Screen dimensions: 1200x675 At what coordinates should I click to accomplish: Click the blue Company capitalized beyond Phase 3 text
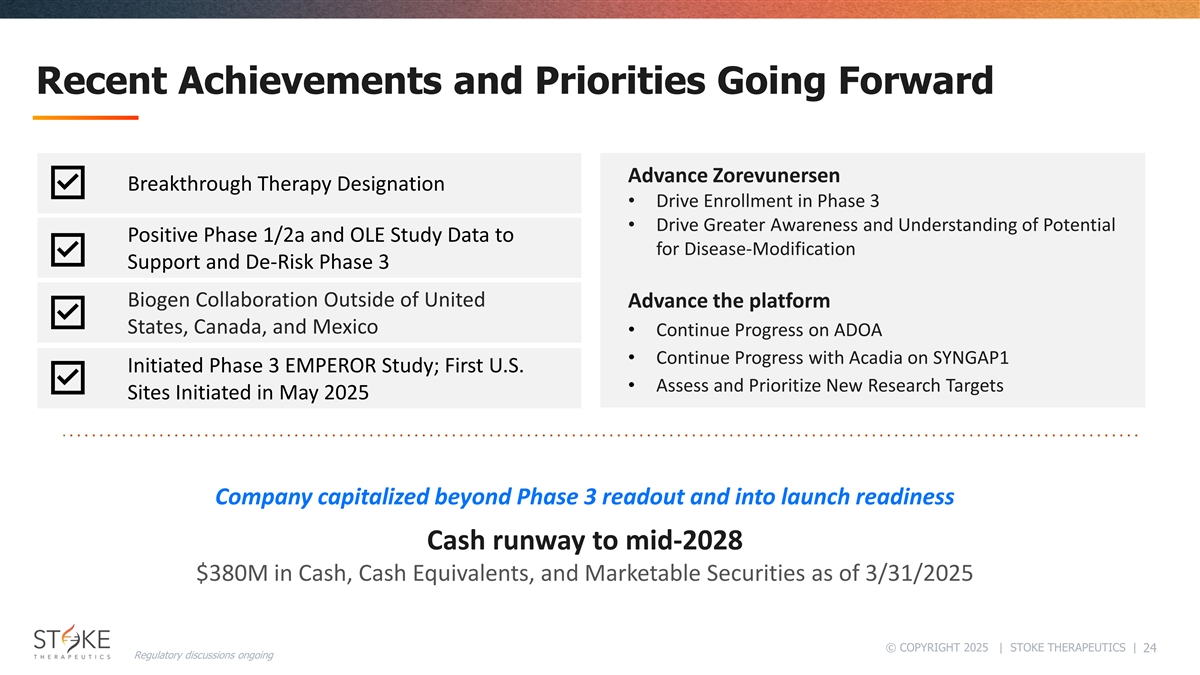[584, 496]
